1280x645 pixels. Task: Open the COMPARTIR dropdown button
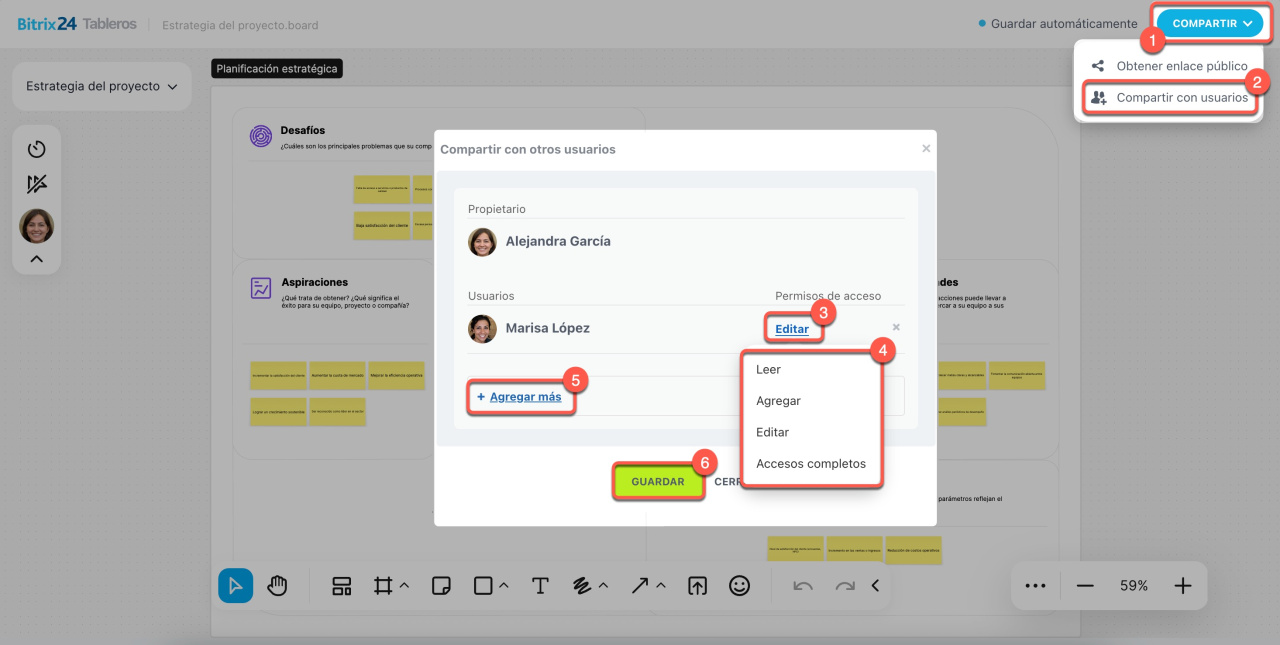click(x=1212, y=23)
